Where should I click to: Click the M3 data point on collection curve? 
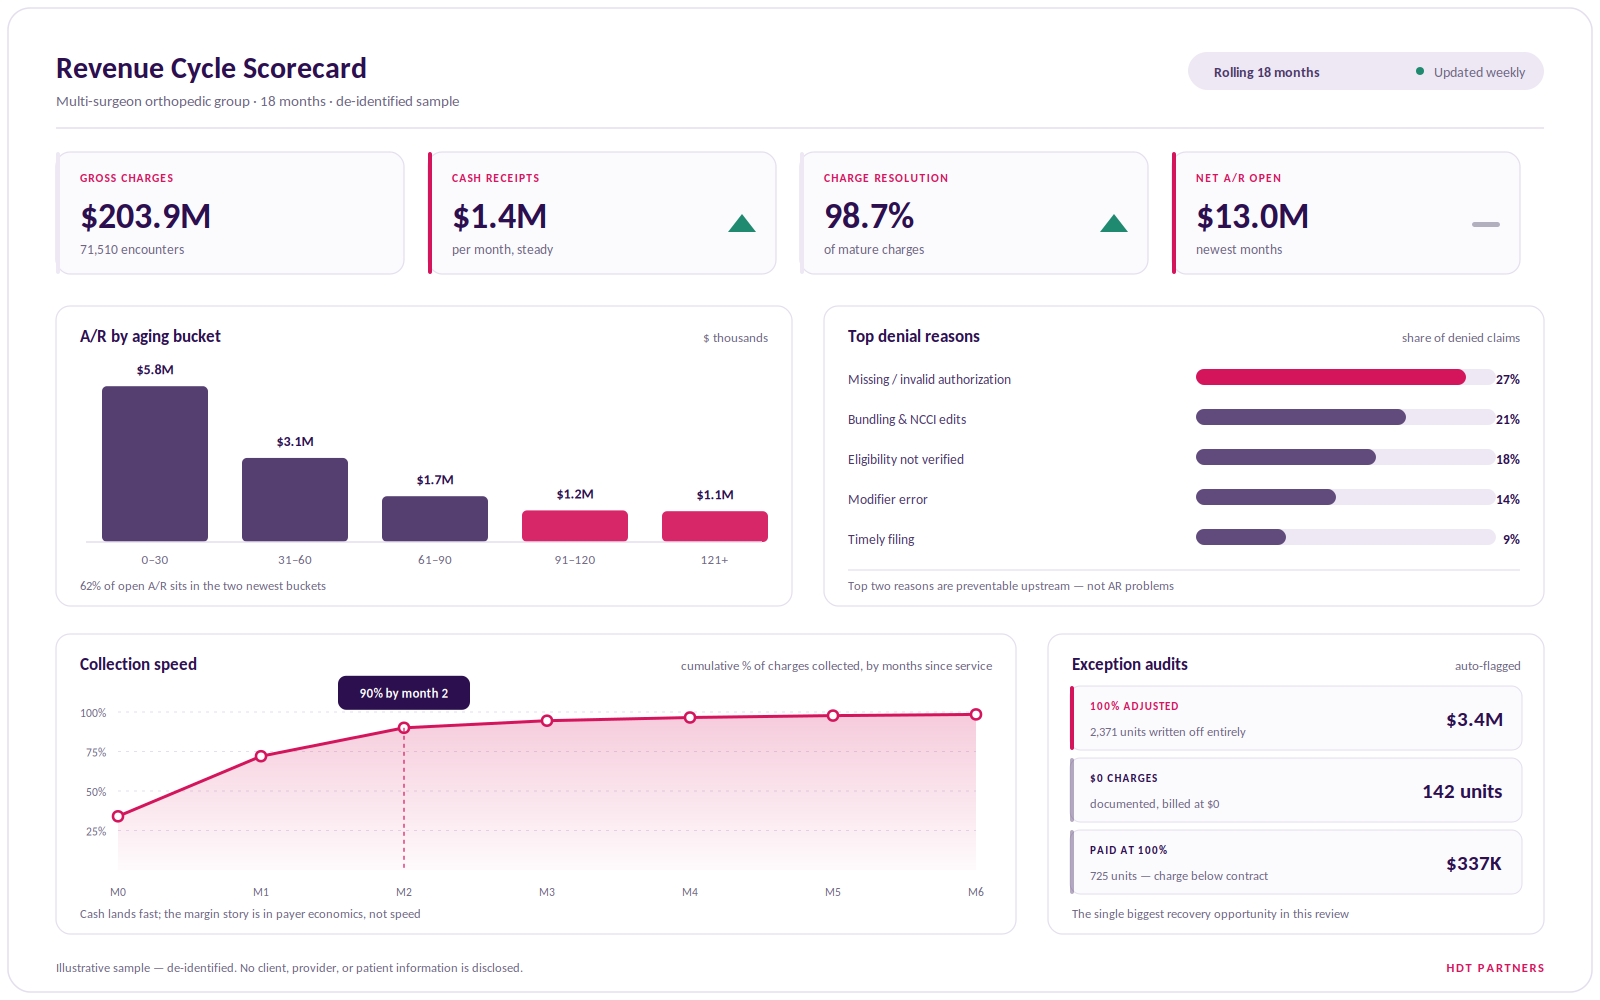547,721
